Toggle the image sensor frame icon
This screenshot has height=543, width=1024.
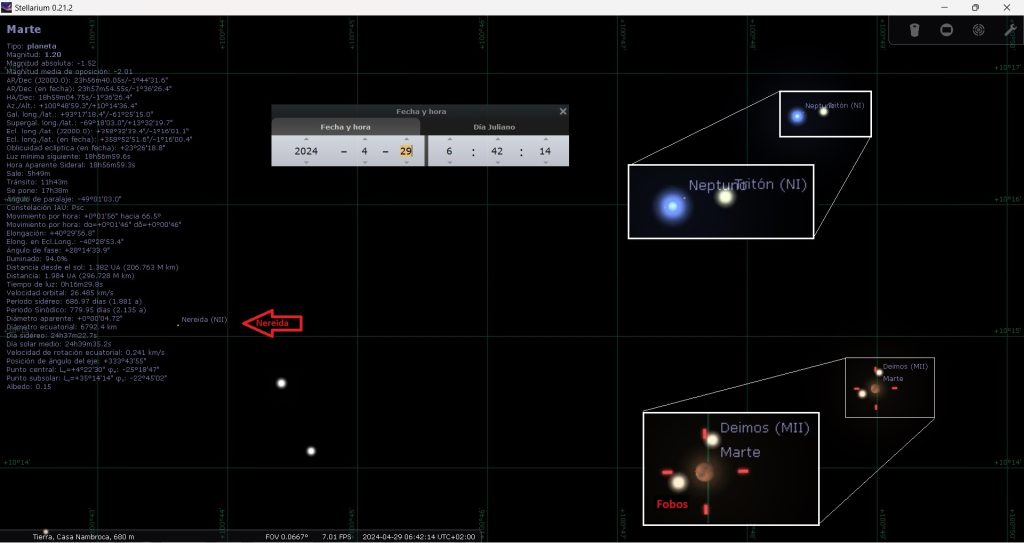tap(946, 30)
